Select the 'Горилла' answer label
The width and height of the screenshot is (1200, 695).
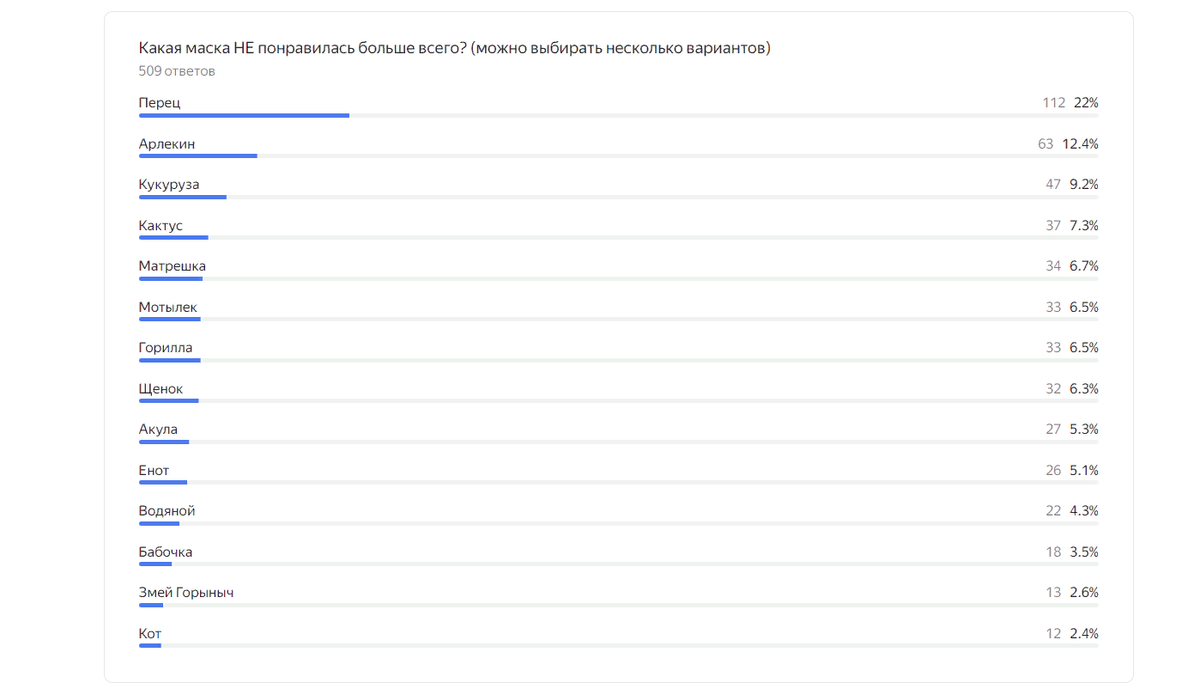click(x=166, y=348)
